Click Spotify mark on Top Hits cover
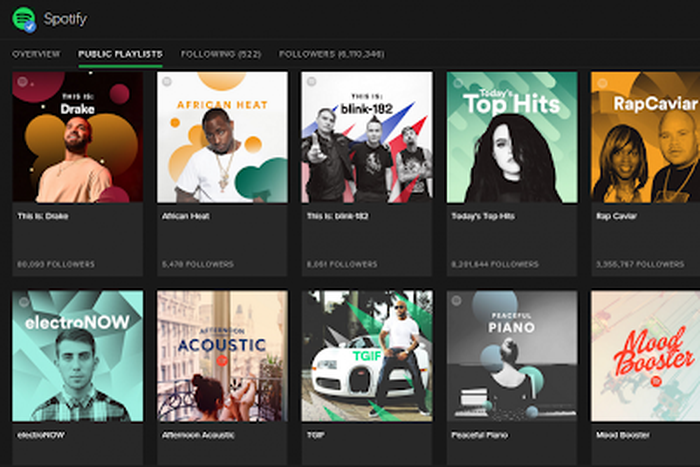The width and height of the screenshot is (700, 467). point(458,83)
